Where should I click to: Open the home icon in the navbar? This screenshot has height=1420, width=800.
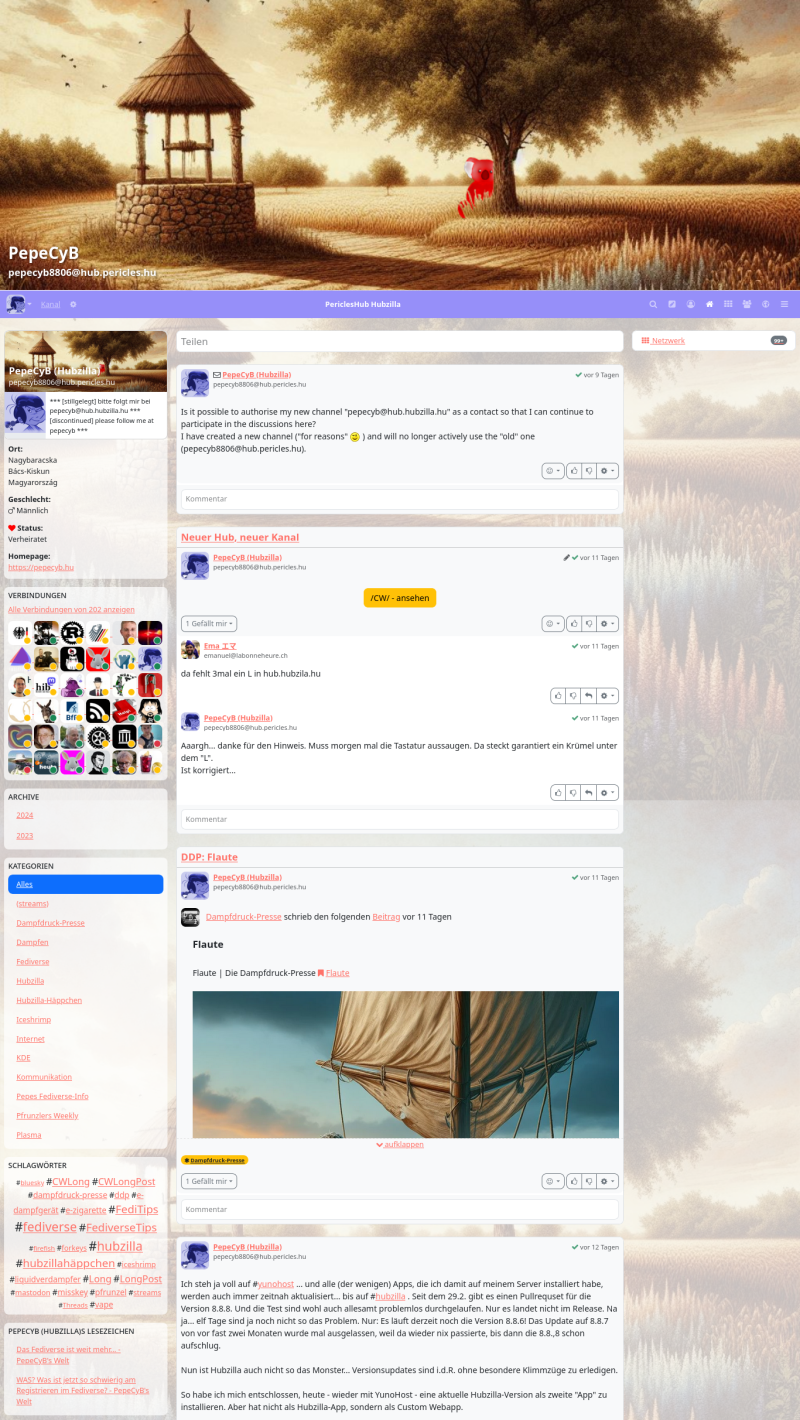(709, 304)
